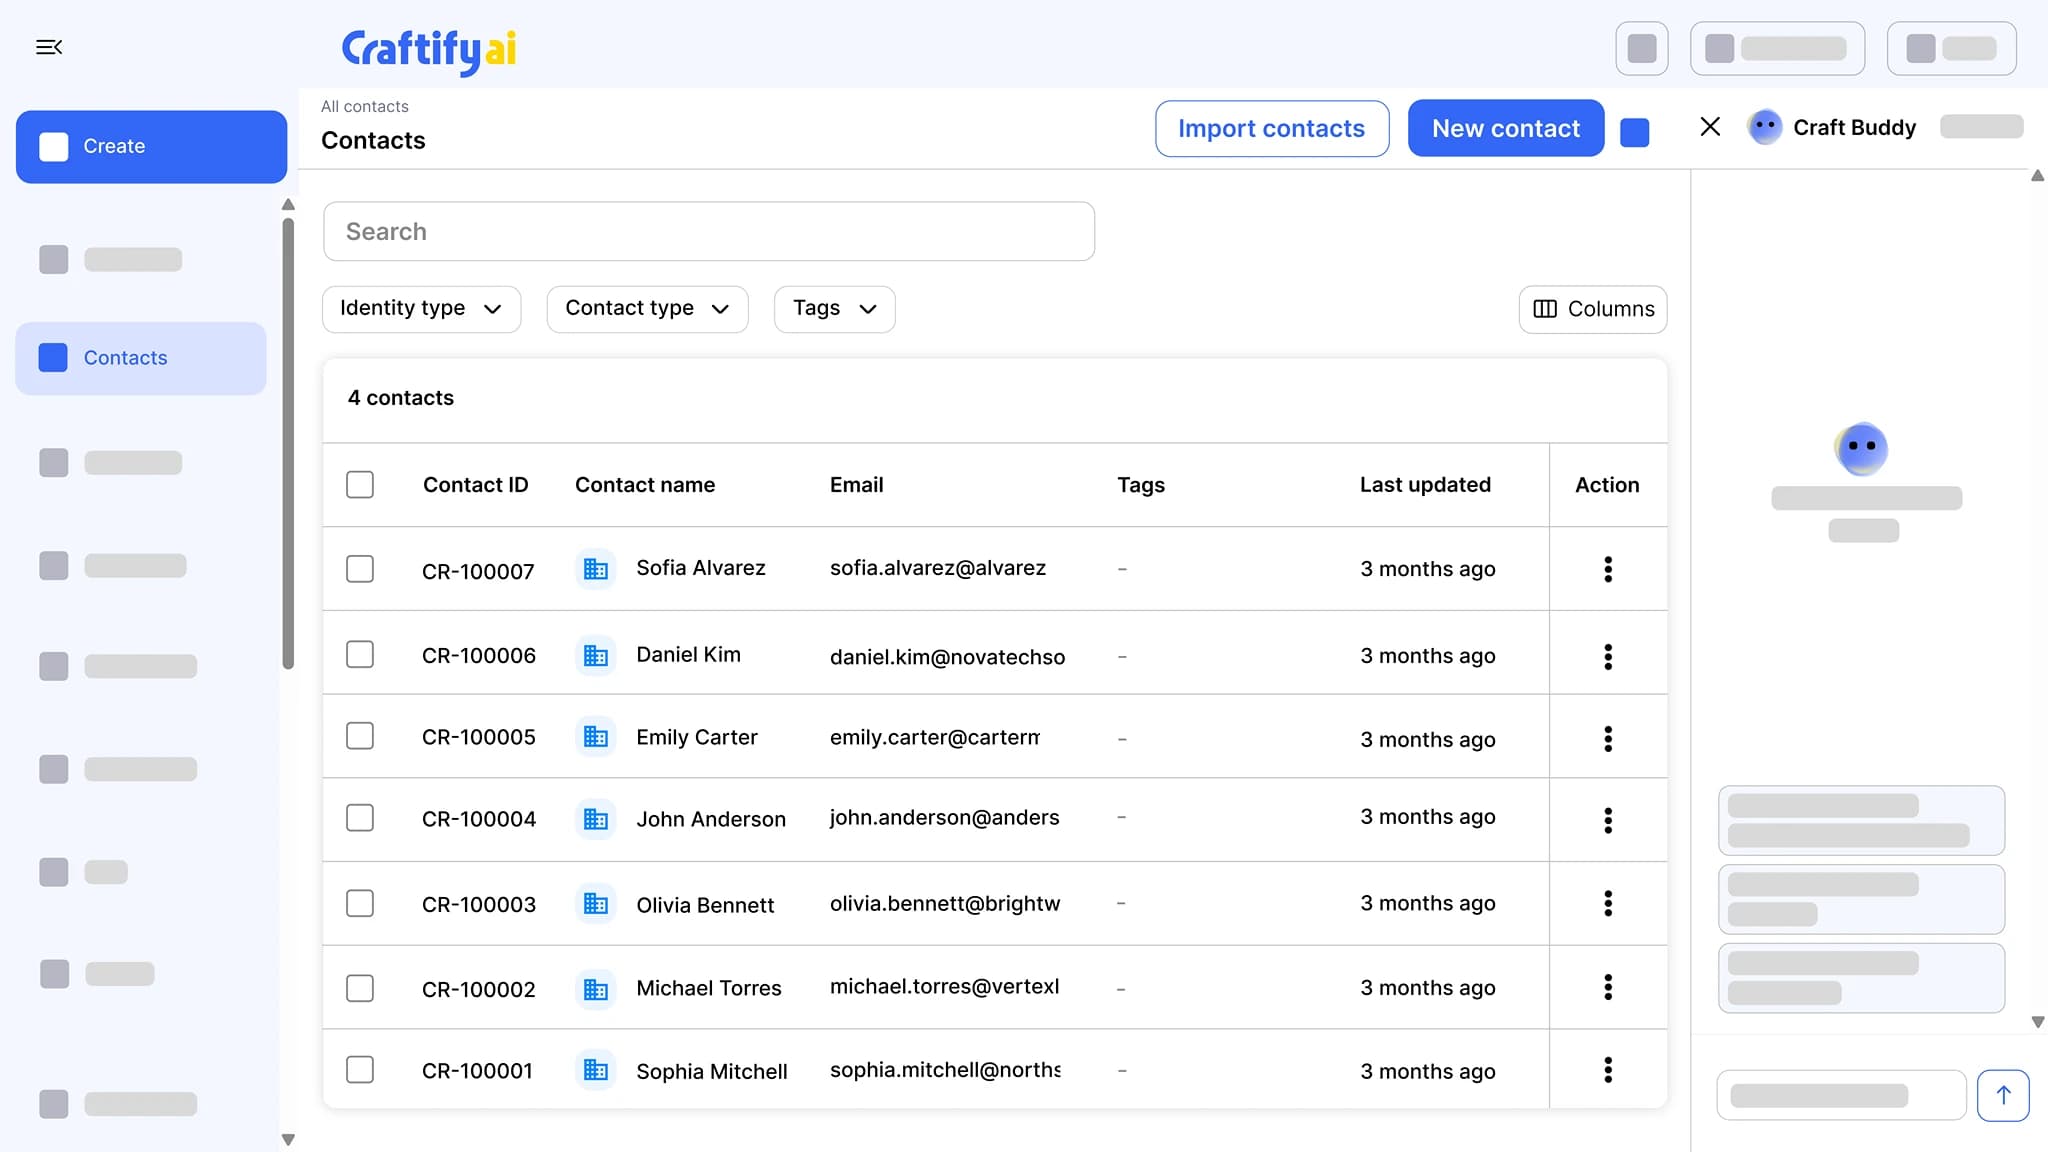
Task: Click the sidebar vertical scrollbar thumb
Action: [288, 442]
